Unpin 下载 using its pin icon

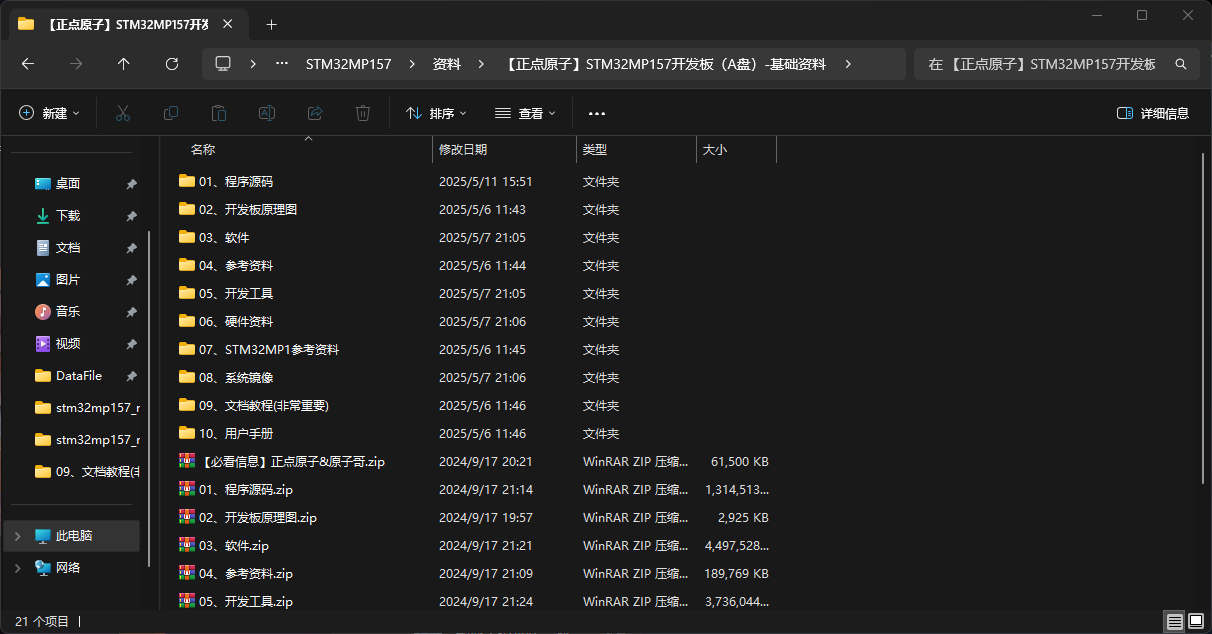(131, 216)
